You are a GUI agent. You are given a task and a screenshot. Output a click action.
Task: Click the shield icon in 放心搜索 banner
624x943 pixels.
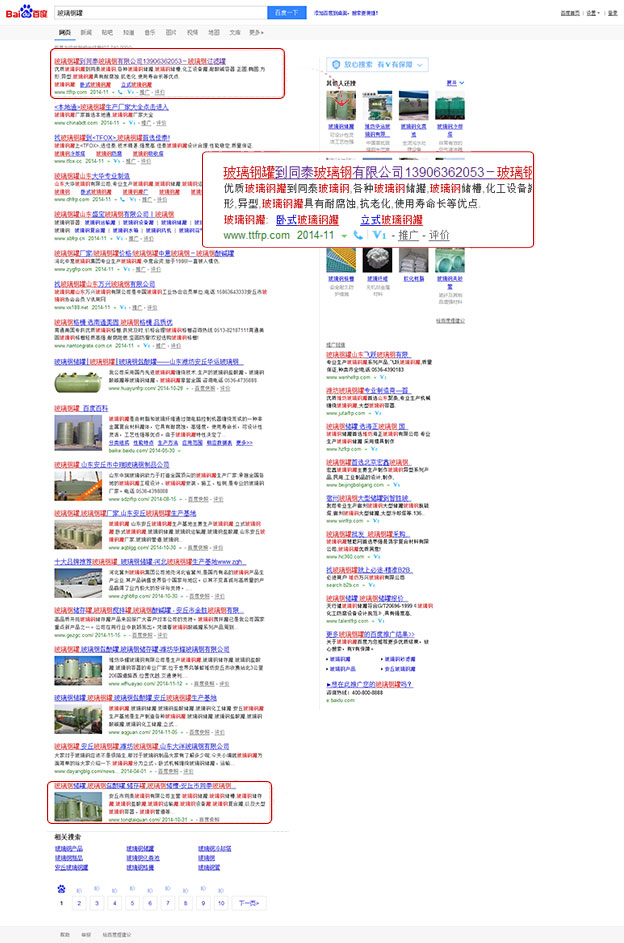(x=336, y=64)
